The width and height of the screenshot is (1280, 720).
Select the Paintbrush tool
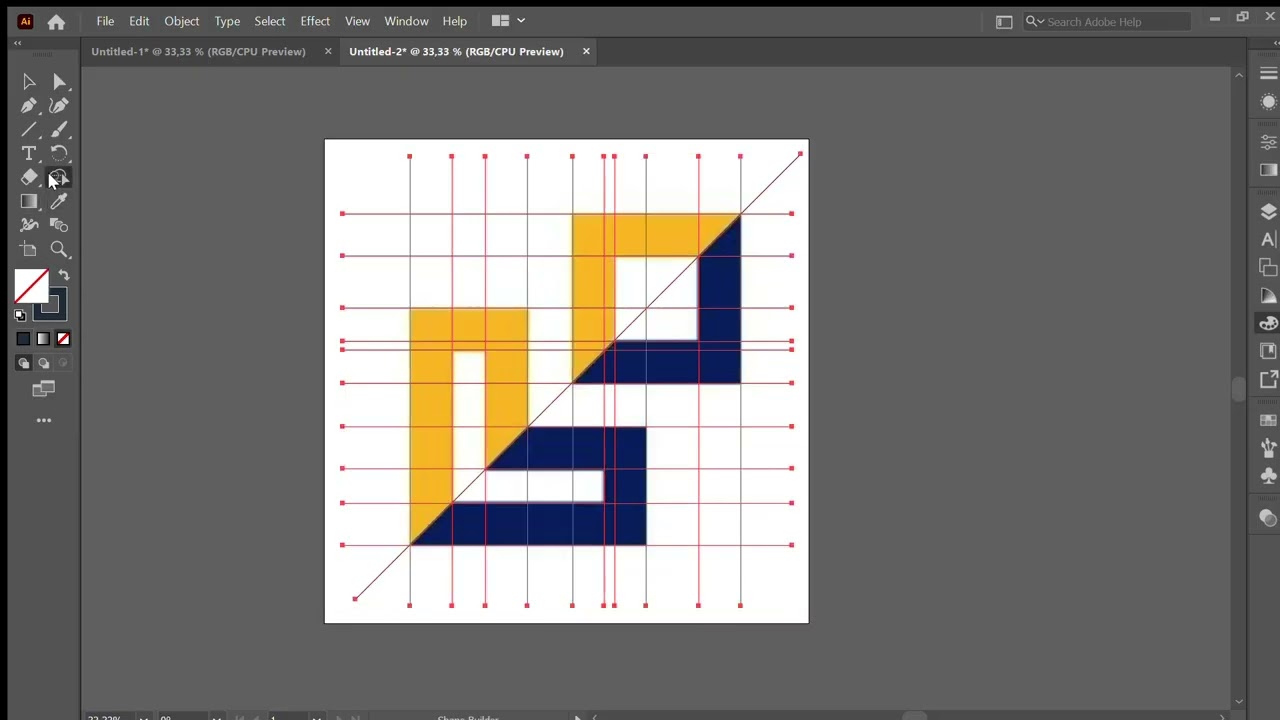pyautogui.click(x=59, y=130)
